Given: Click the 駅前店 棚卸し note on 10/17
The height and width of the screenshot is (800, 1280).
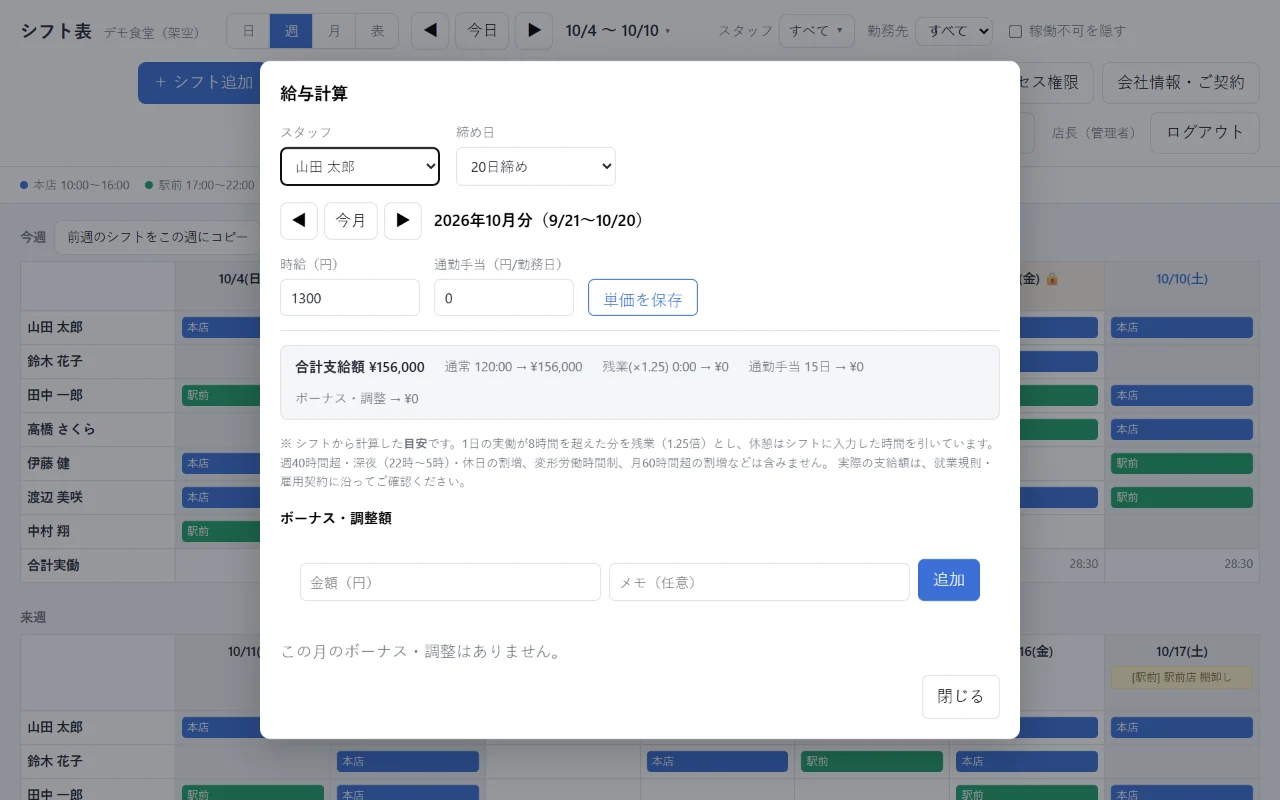Looking at the screenshot, I should coord(1182,677).
